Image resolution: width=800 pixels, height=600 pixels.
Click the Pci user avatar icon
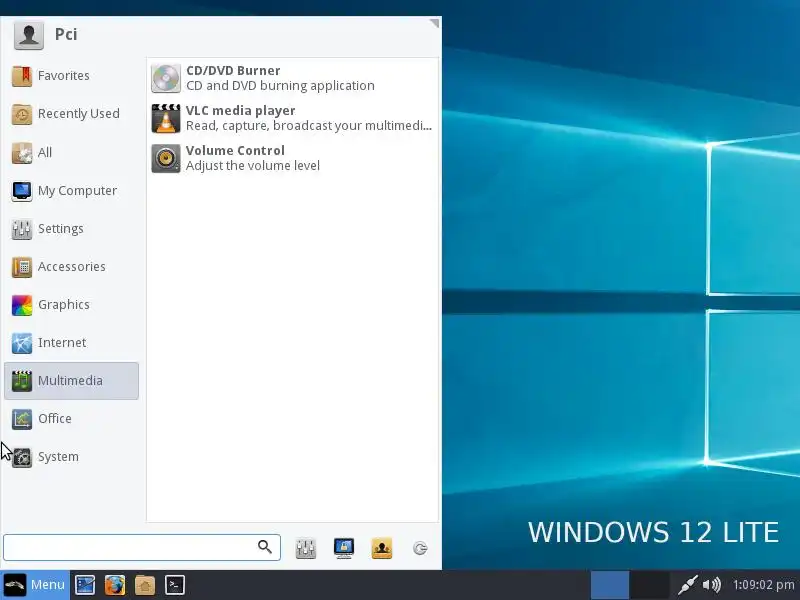point(29,35)
